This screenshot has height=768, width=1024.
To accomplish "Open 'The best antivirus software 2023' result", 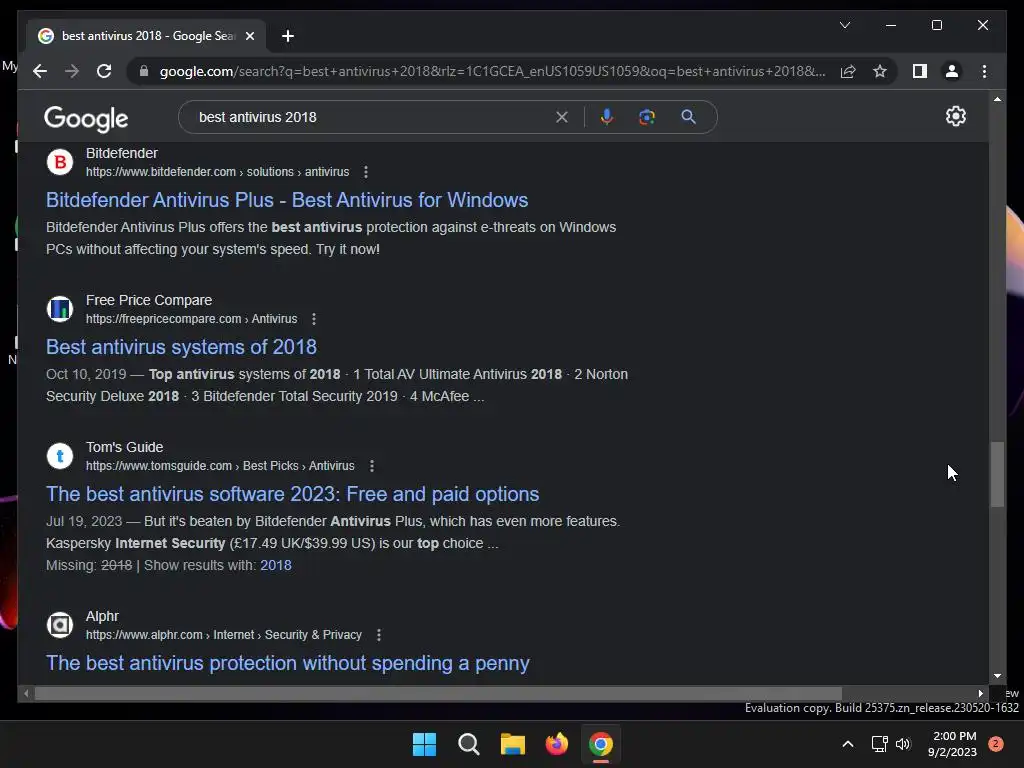I will click(x=293, y=494).
